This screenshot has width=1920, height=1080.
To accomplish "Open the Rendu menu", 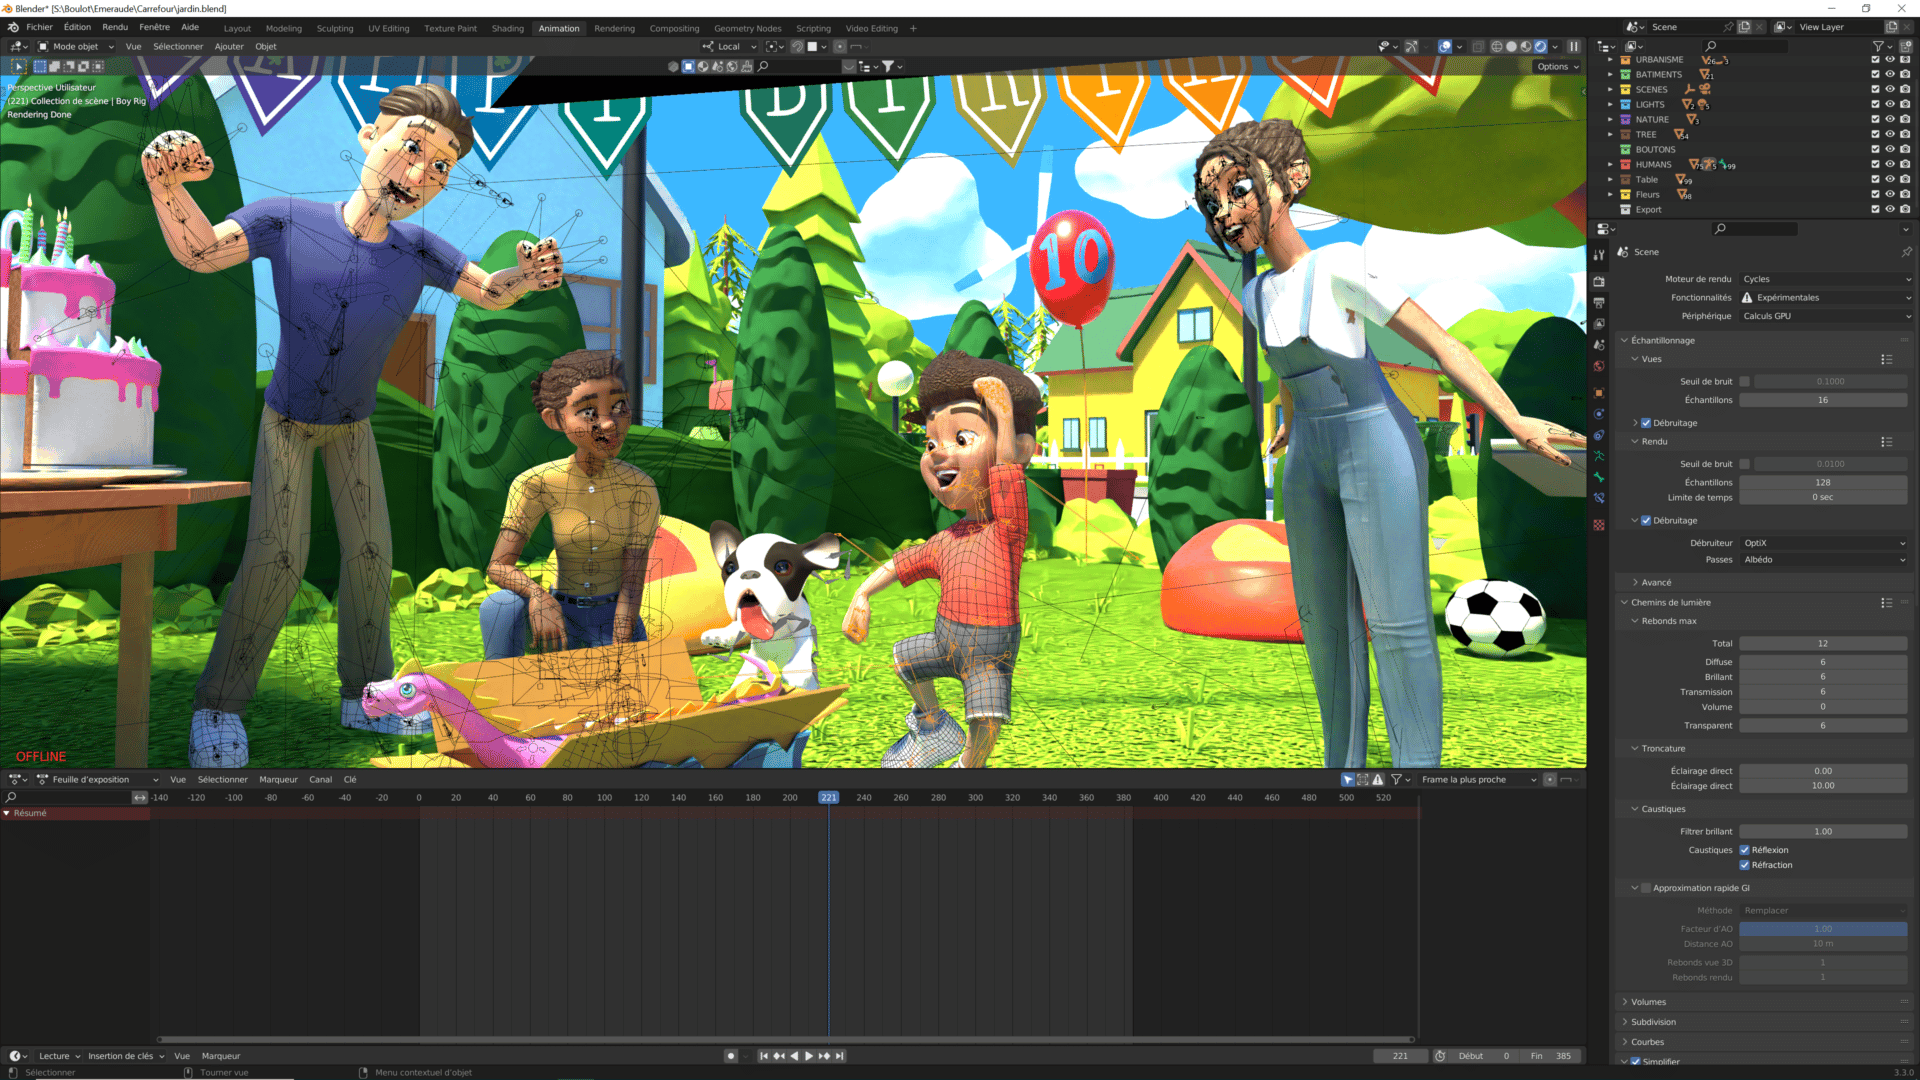I will coord(115,27).
